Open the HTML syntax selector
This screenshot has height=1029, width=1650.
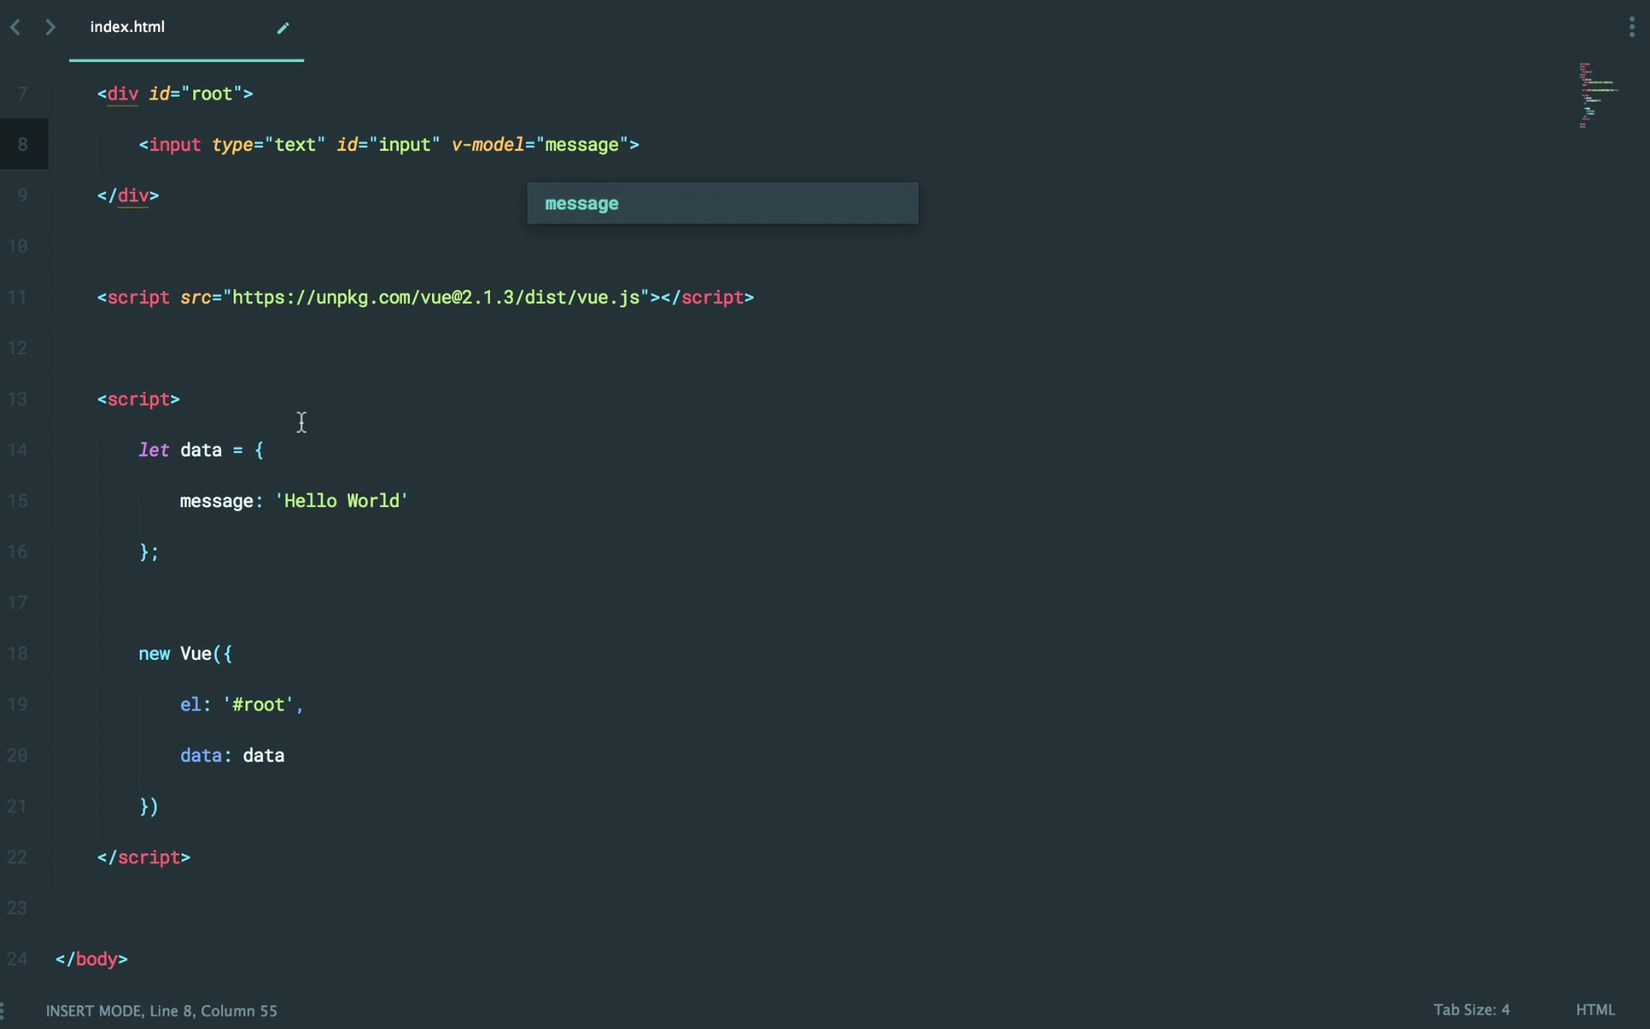tap(1595, 1010)
